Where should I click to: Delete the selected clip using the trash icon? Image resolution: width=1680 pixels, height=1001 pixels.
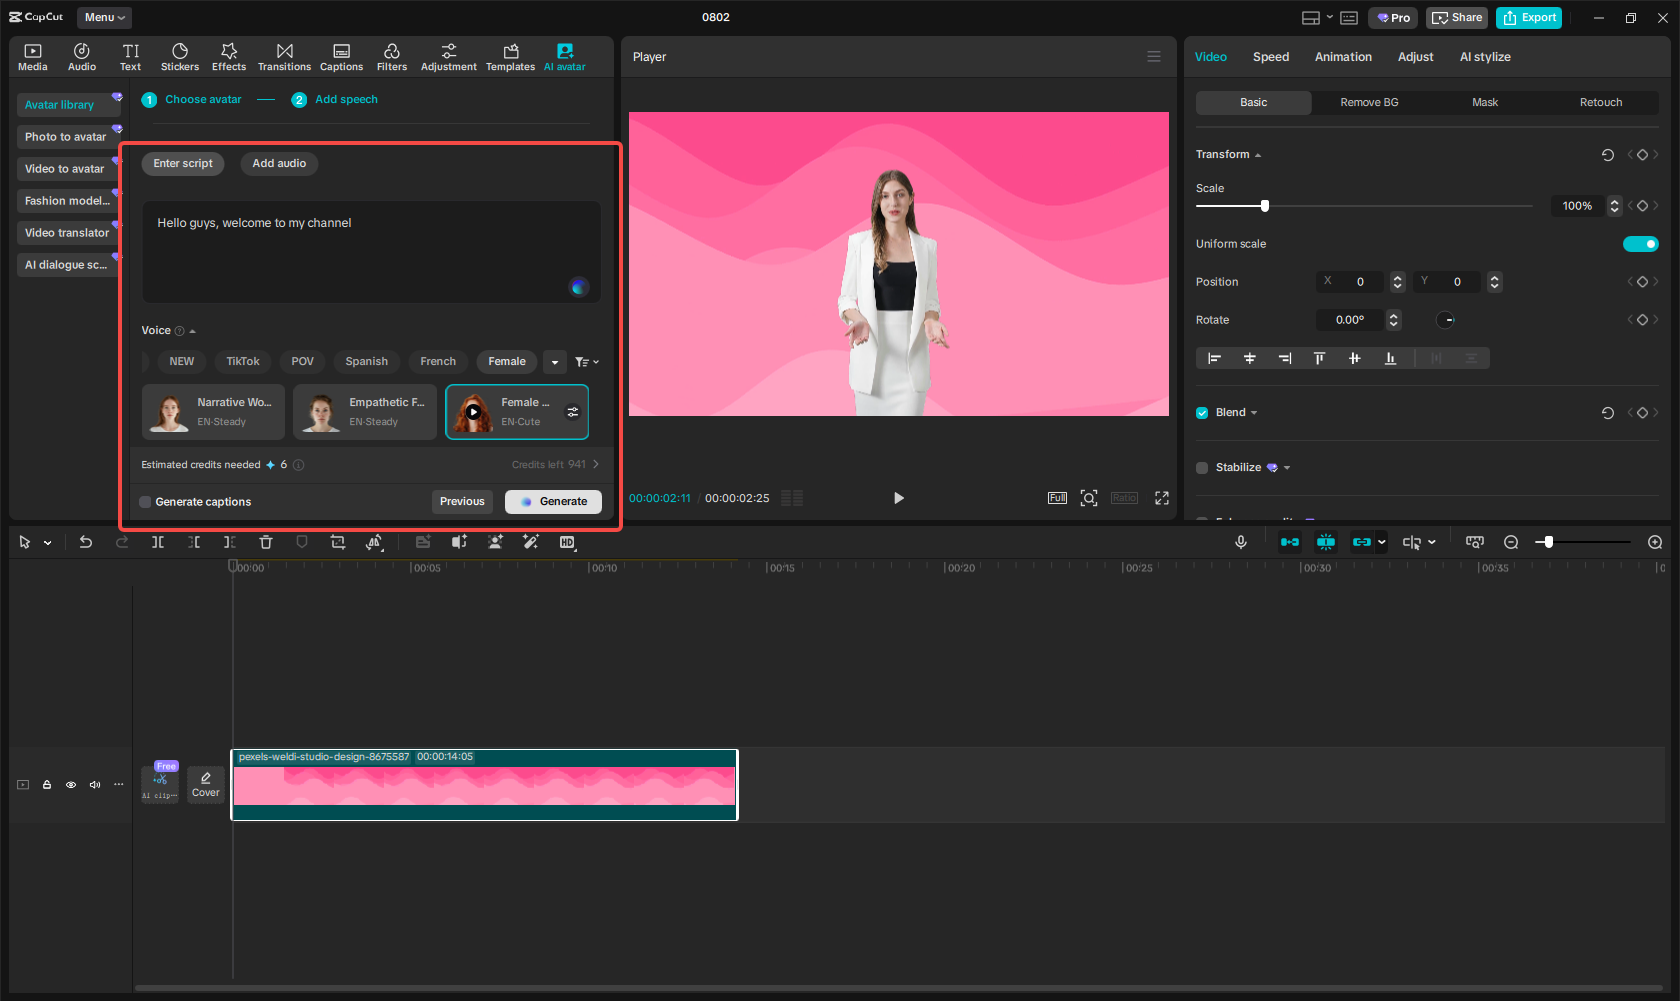click(265, 541)
